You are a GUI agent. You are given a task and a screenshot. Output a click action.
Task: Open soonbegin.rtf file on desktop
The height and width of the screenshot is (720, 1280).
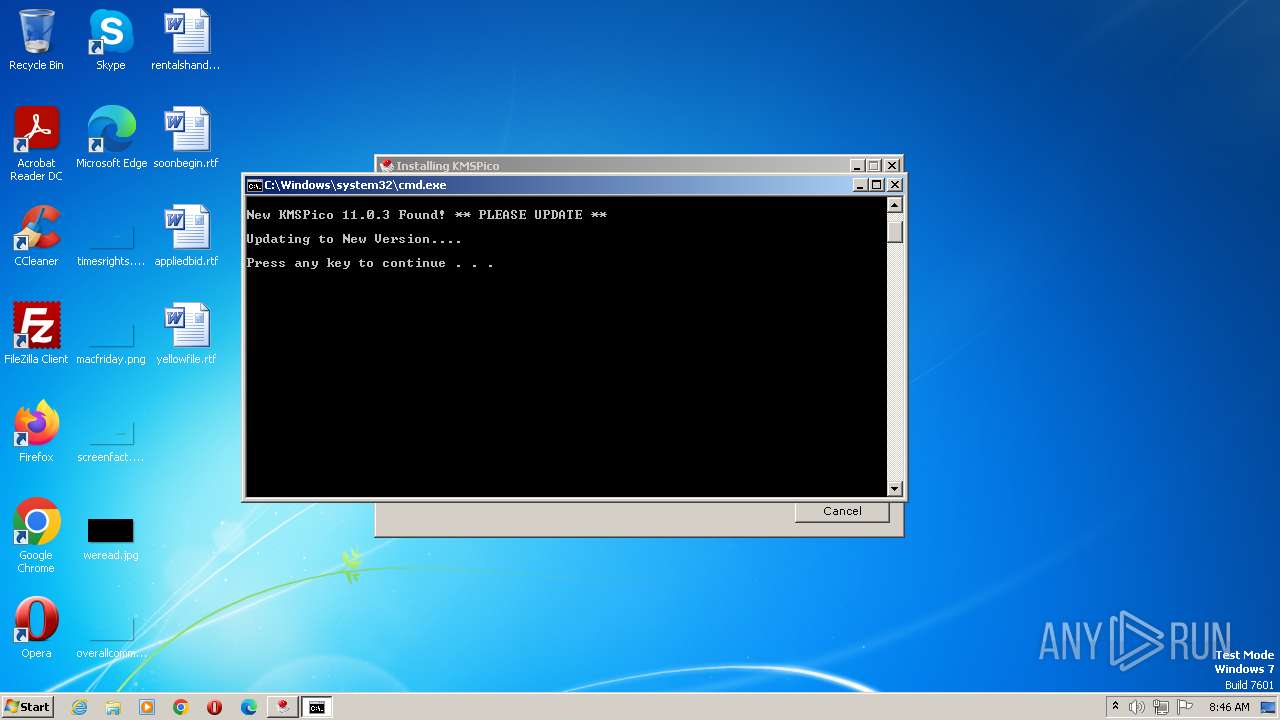click(186, 138)
